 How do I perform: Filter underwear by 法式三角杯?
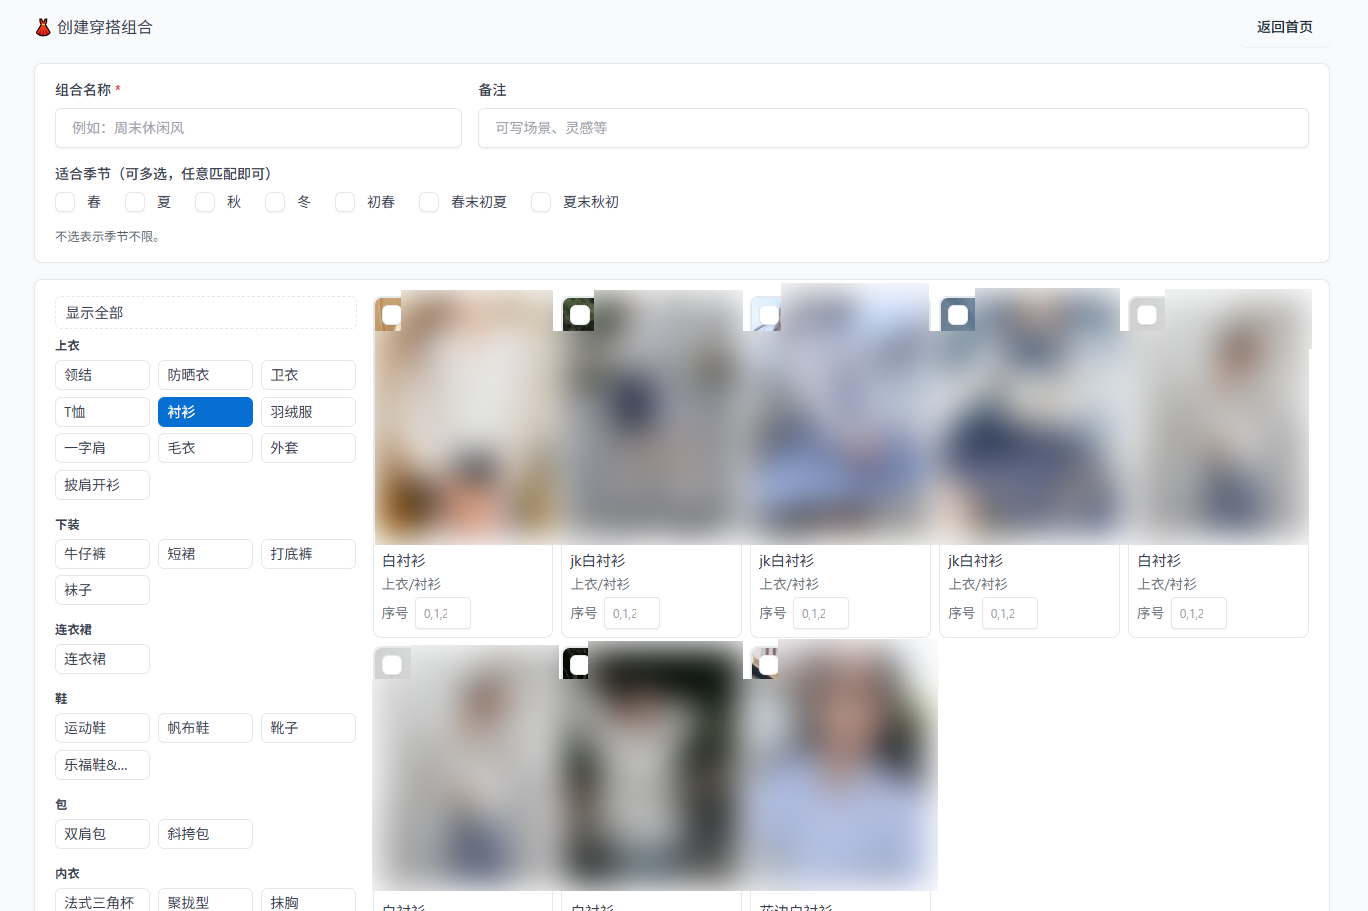point(102,901)
